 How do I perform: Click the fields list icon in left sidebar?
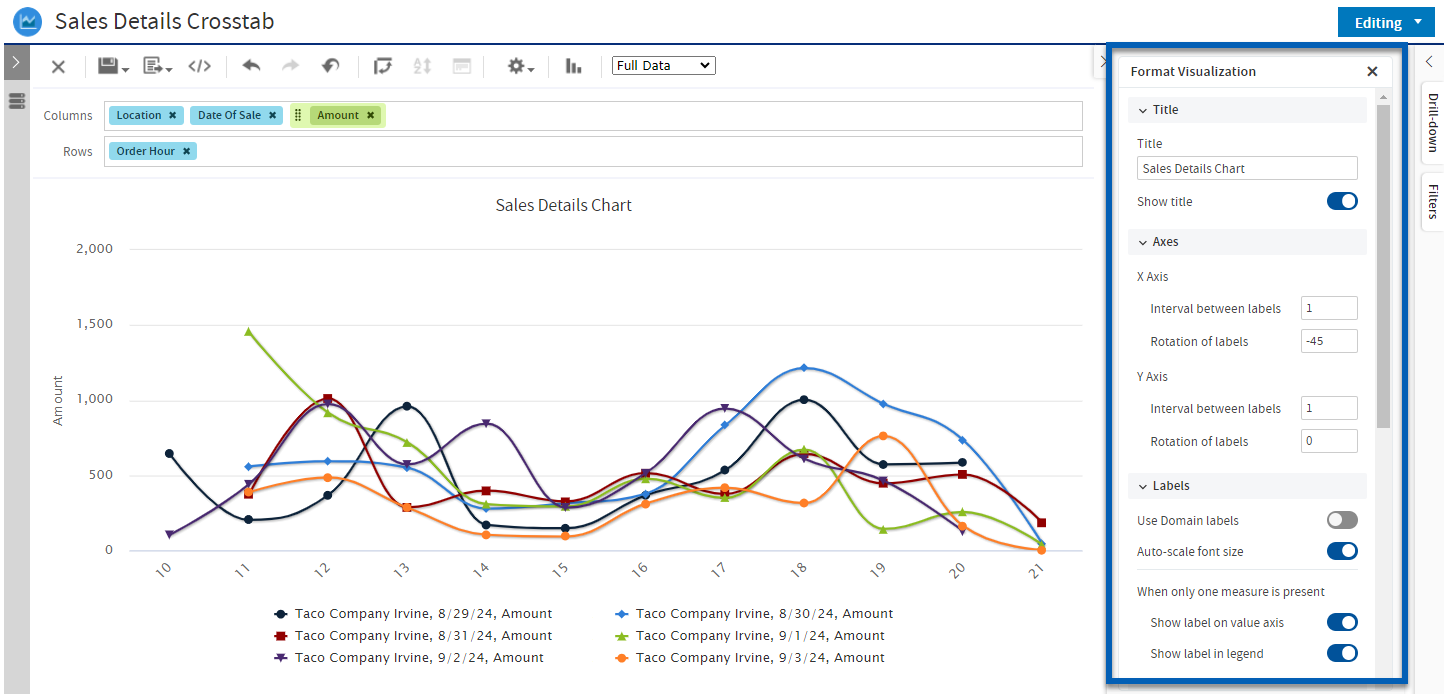pyautogui.click(x=16, y=101)
